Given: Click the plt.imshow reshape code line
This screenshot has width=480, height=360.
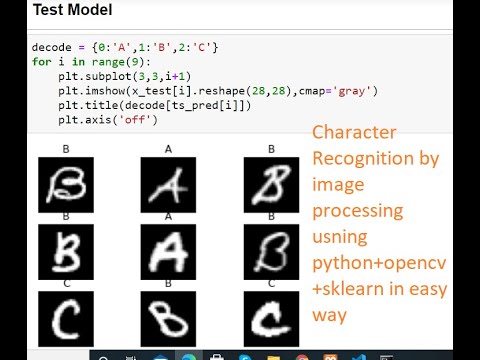Looking at the screenshot, I should [x=218, y=91].
